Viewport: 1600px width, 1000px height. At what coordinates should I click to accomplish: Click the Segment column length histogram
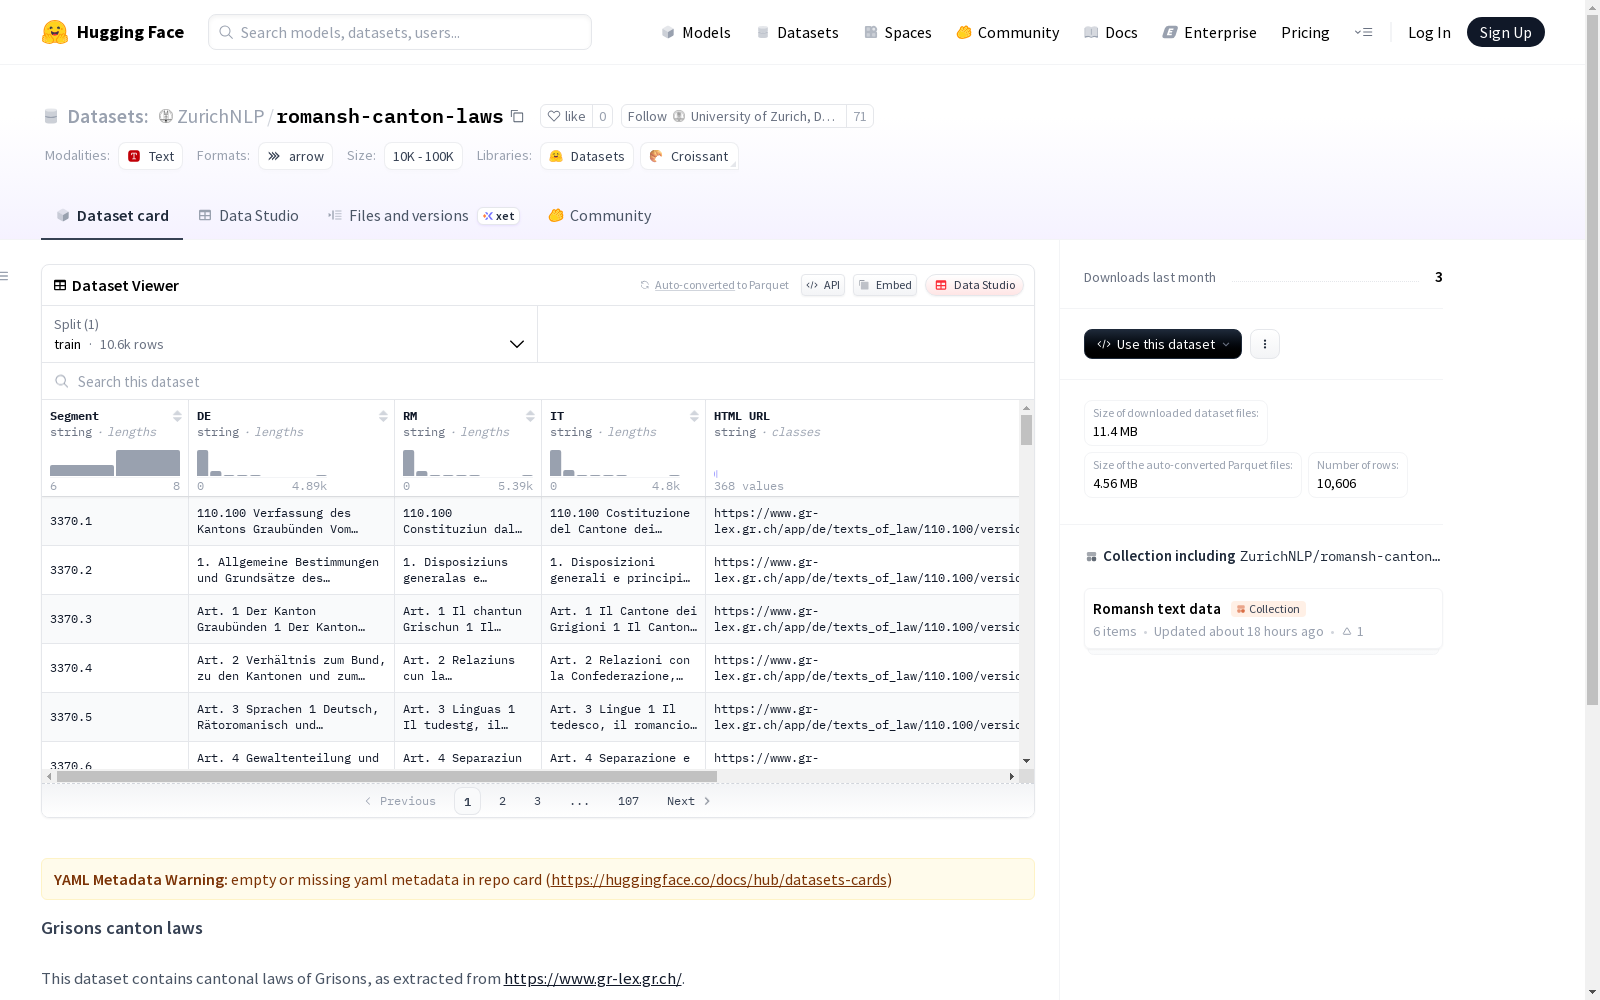pyautogui.click(x=115, y=463)
